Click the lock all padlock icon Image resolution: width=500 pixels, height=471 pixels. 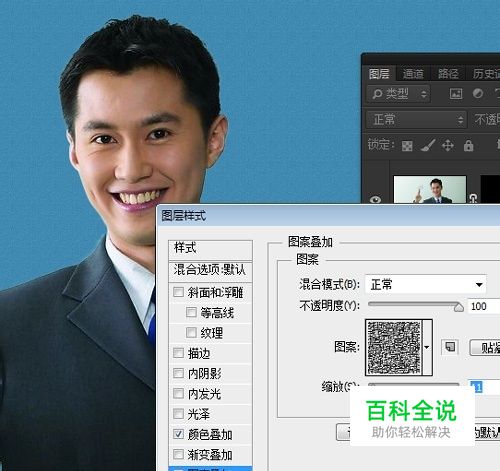[x=468, y=145]
